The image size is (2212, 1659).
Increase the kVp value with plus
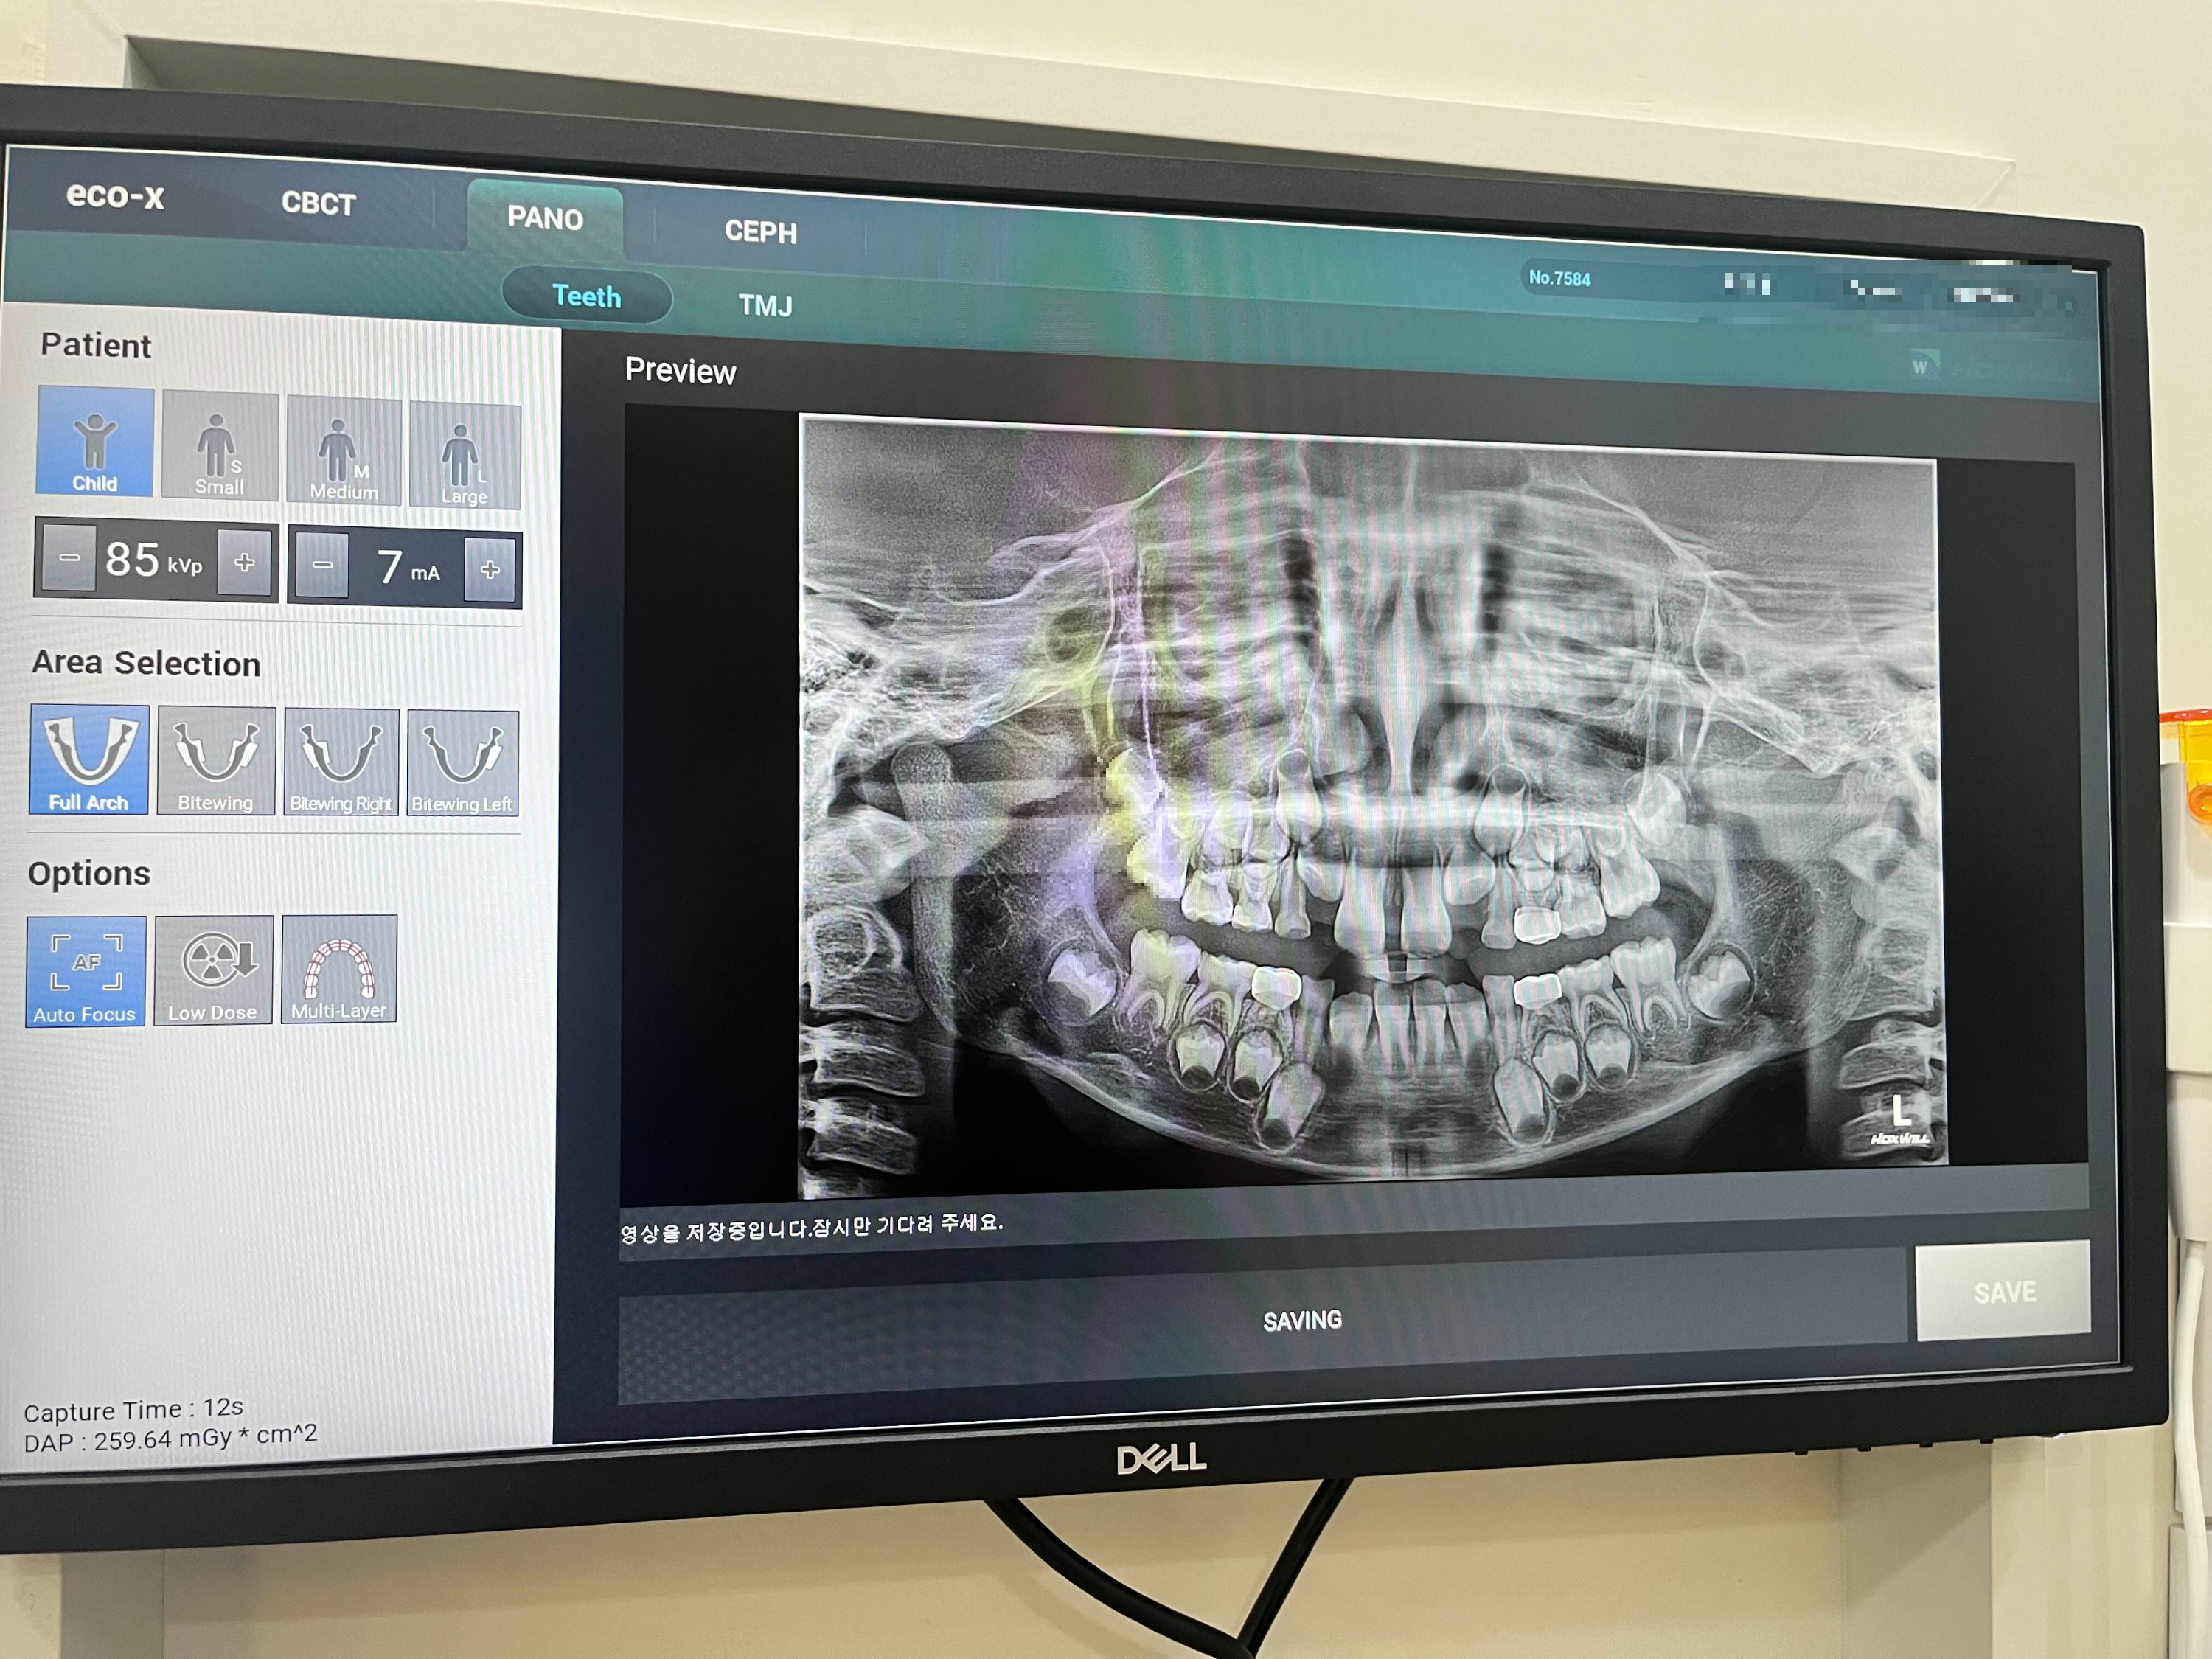(x=245, y=563)
